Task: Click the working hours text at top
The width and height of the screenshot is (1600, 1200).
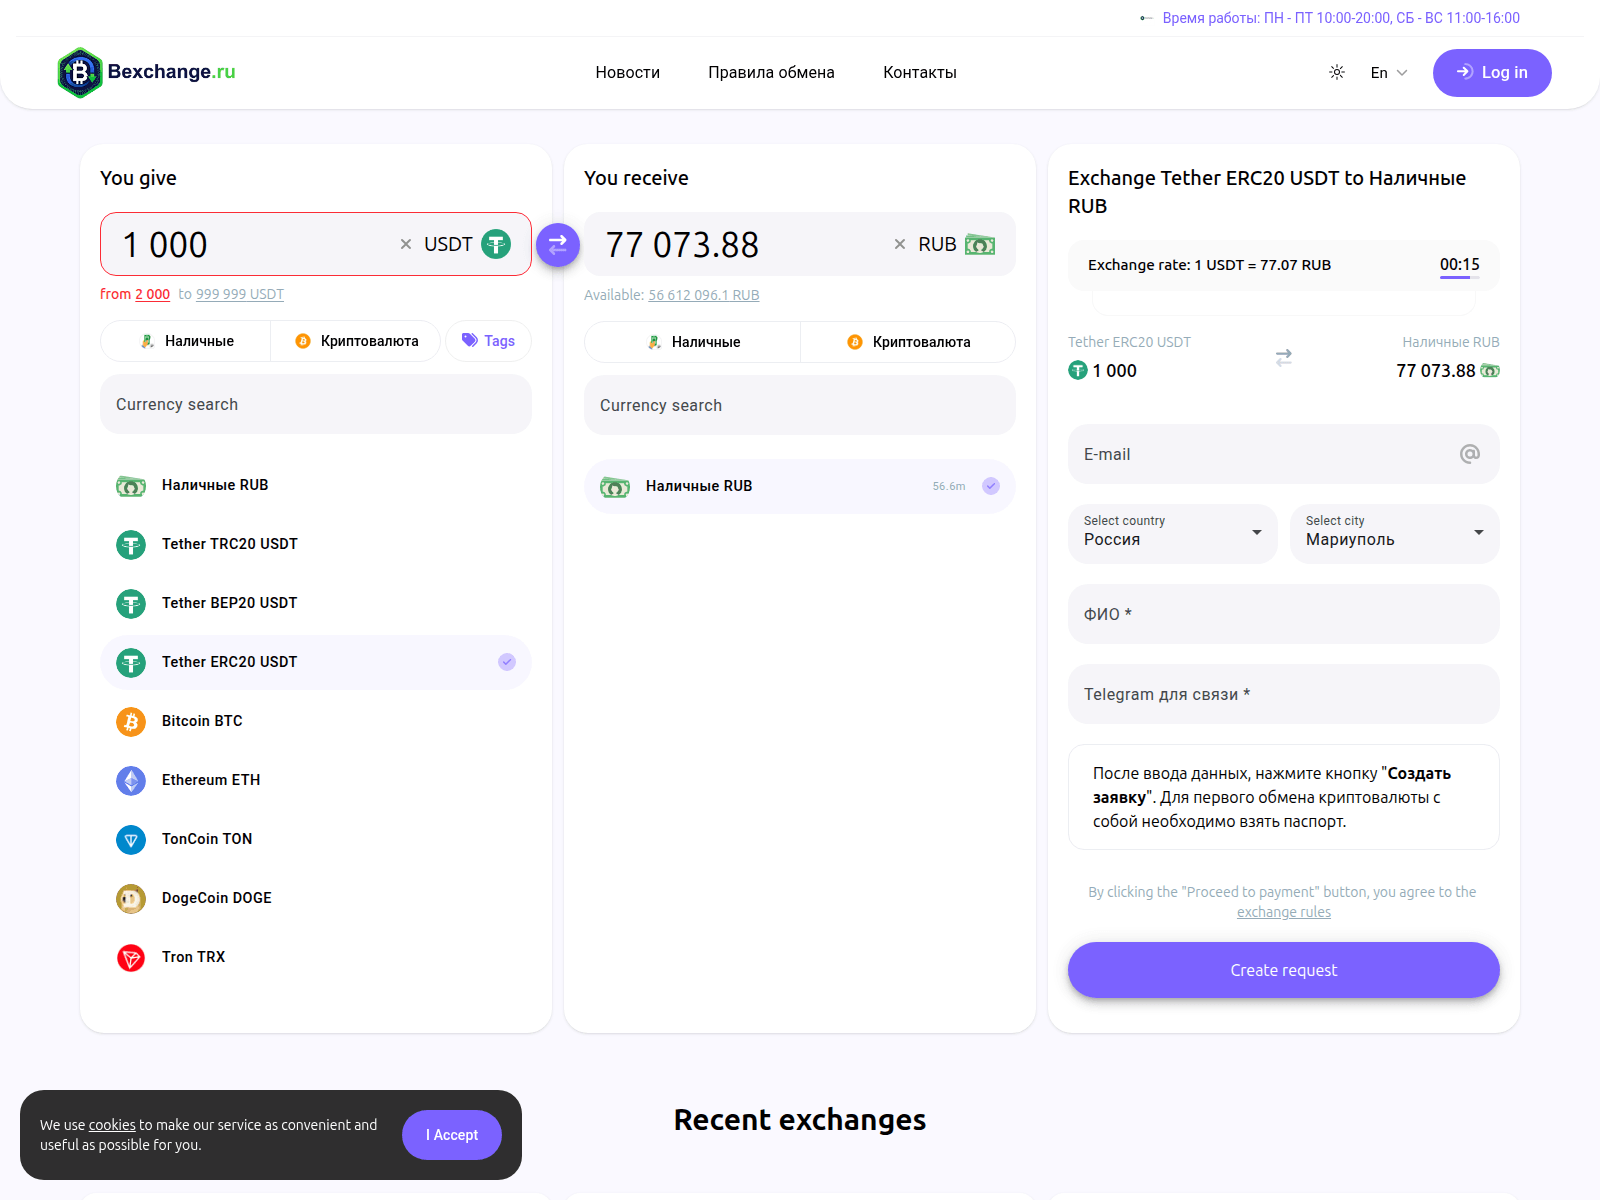Action: [1341, 18]
